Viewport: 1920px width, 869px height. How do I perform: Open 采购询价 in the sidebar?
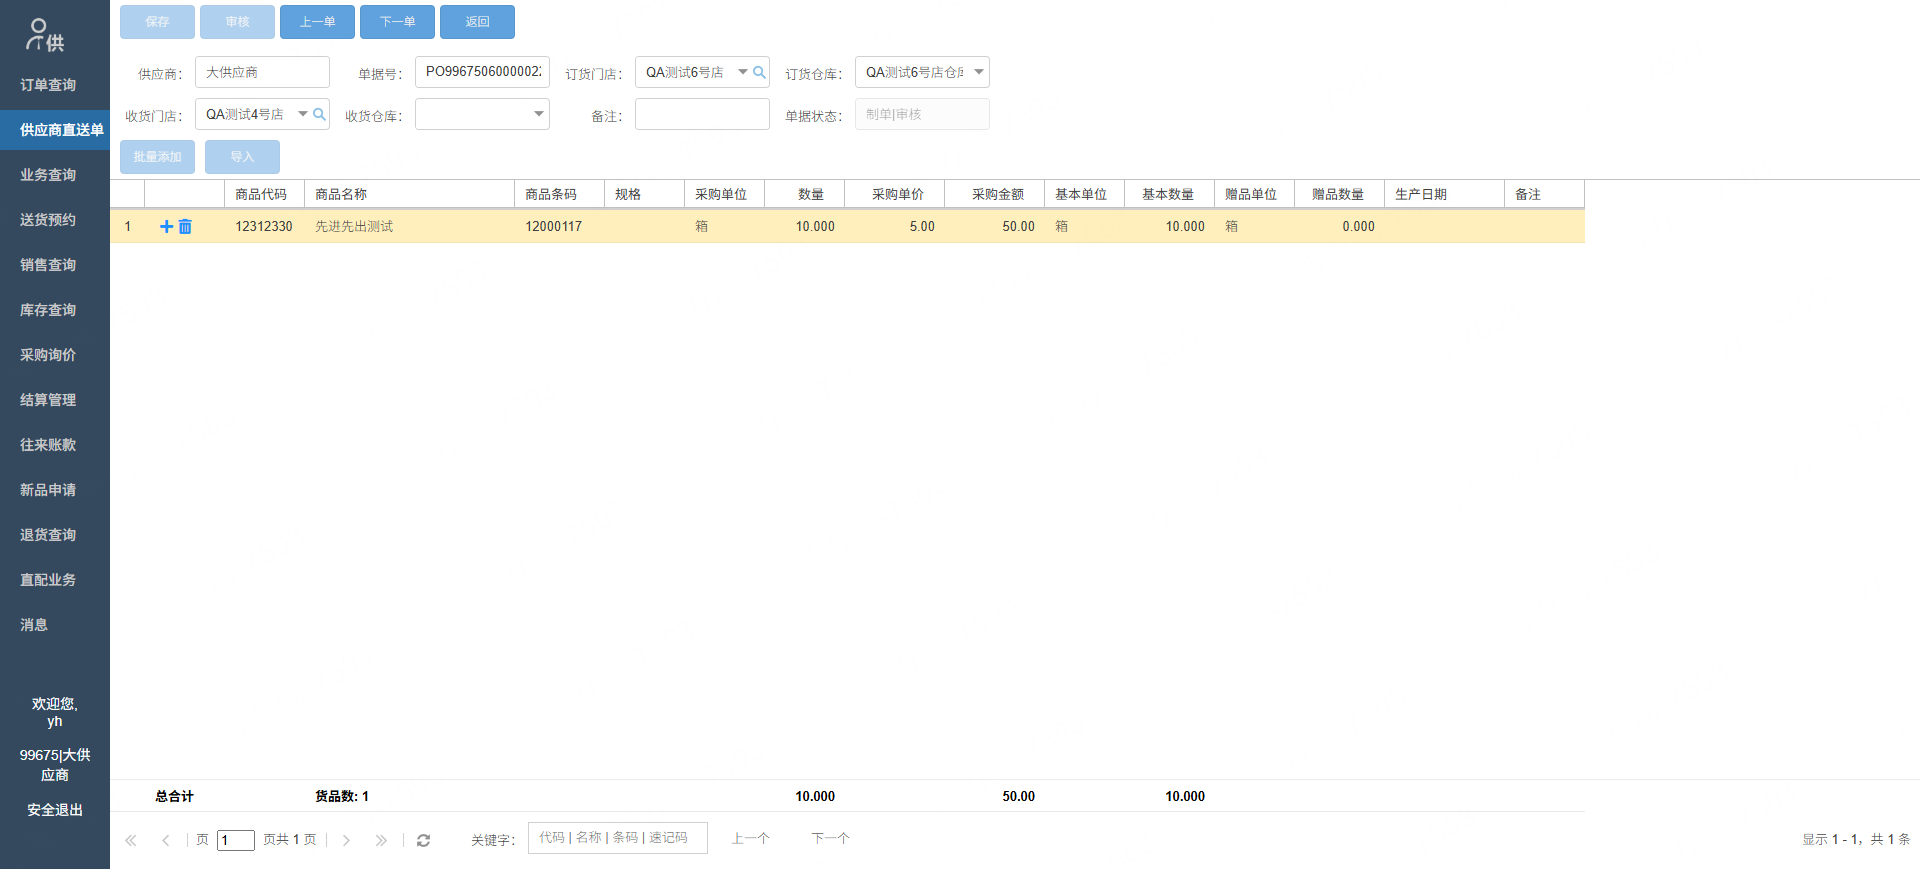coord(55,355)
